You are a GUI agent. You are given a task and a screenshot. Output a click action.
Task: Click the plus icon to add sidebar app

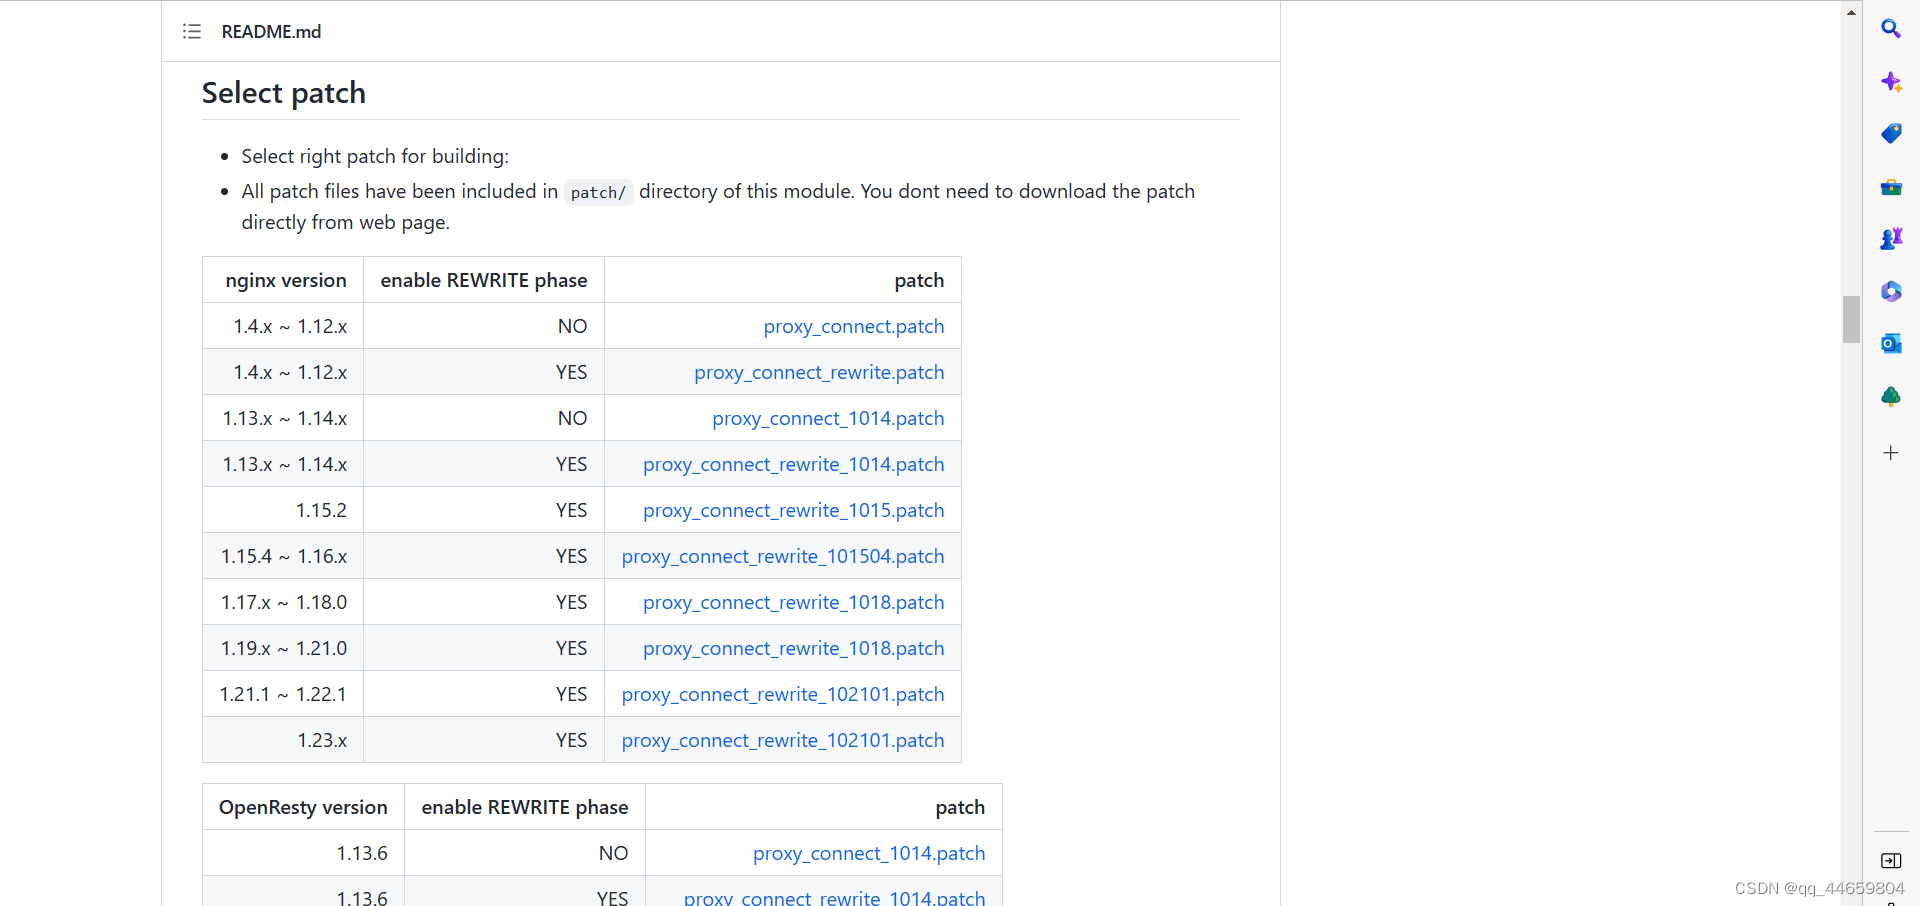[x=1890, y=453]
